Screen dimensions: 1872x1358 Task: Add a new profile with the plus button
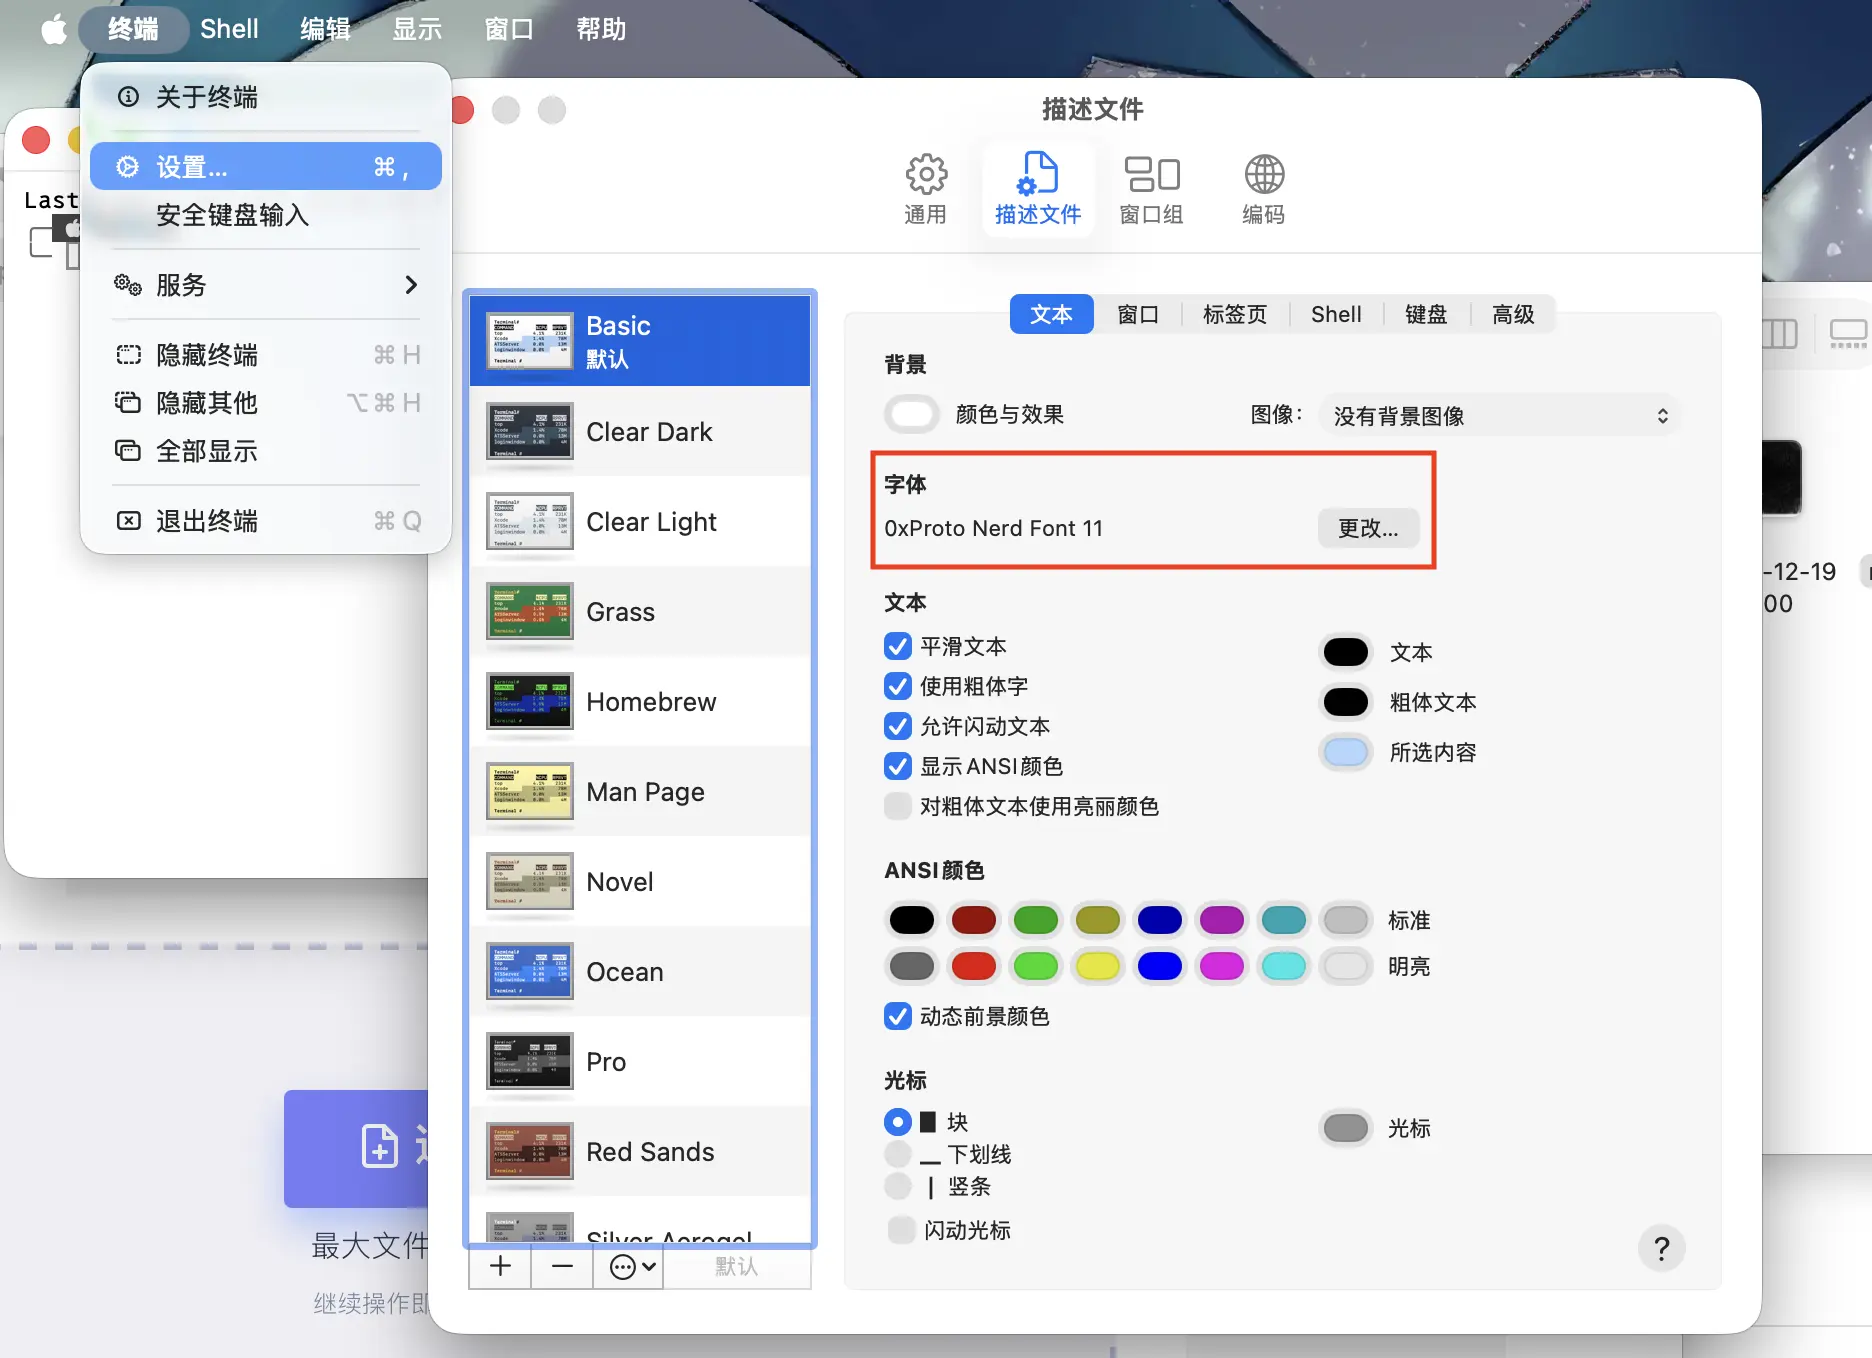pyautogui.click(x=499, y=1266)
